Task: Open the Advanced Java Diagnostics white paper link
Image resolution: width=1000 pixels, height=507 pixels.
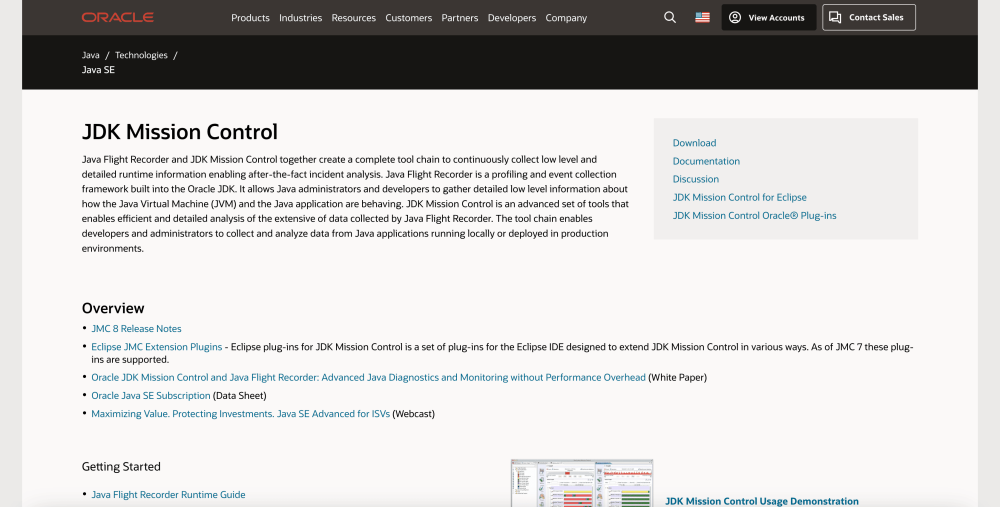Action: [x=368, y=378]
